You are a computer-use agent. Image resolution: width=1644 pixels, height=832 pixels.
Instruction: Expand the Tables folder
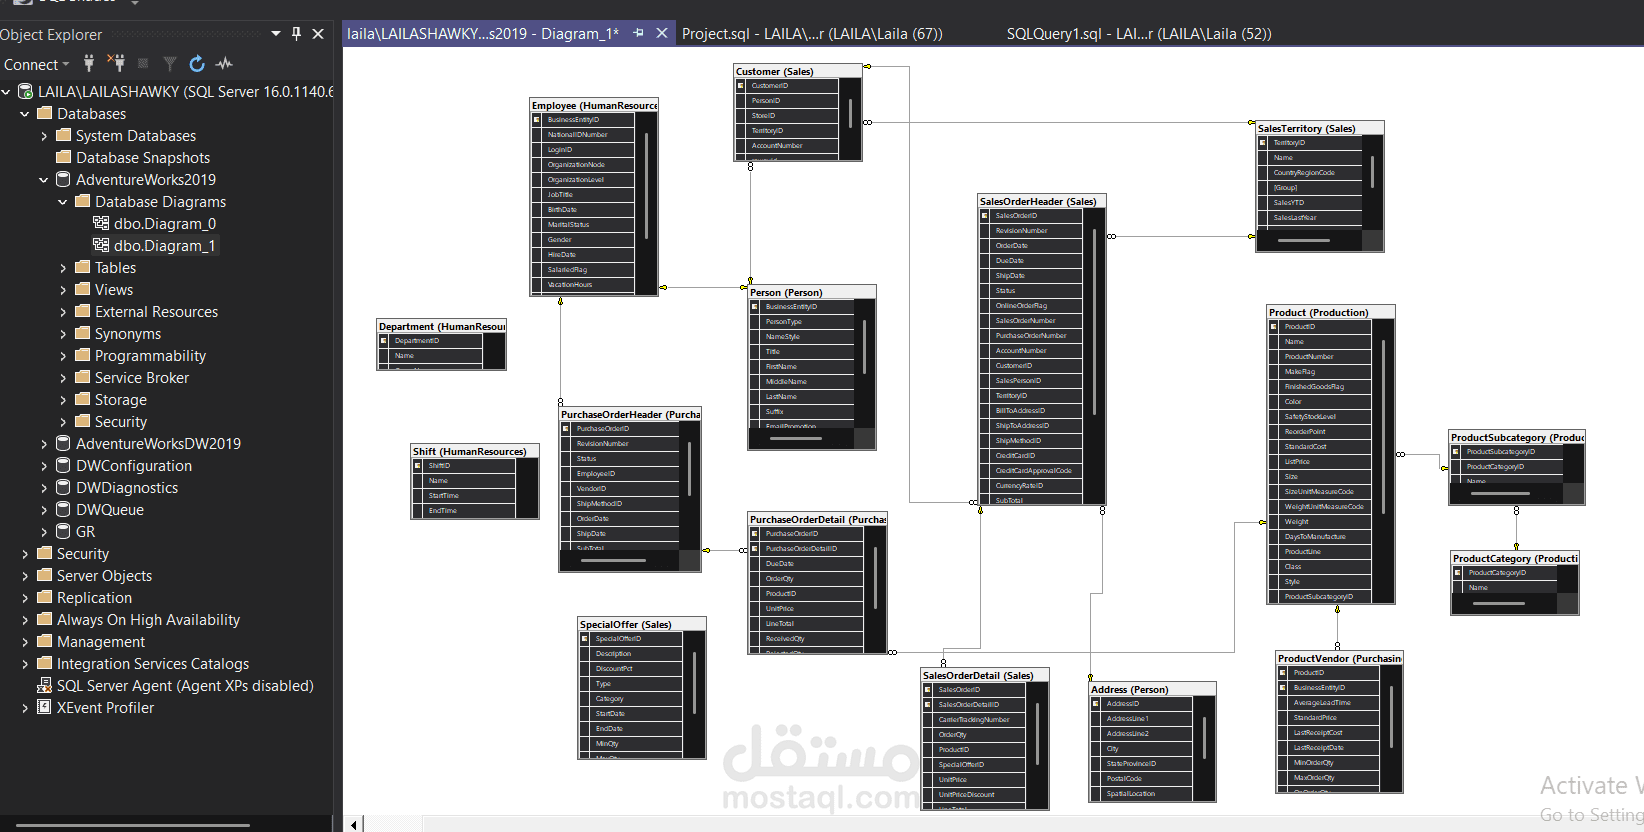[63, 268]
